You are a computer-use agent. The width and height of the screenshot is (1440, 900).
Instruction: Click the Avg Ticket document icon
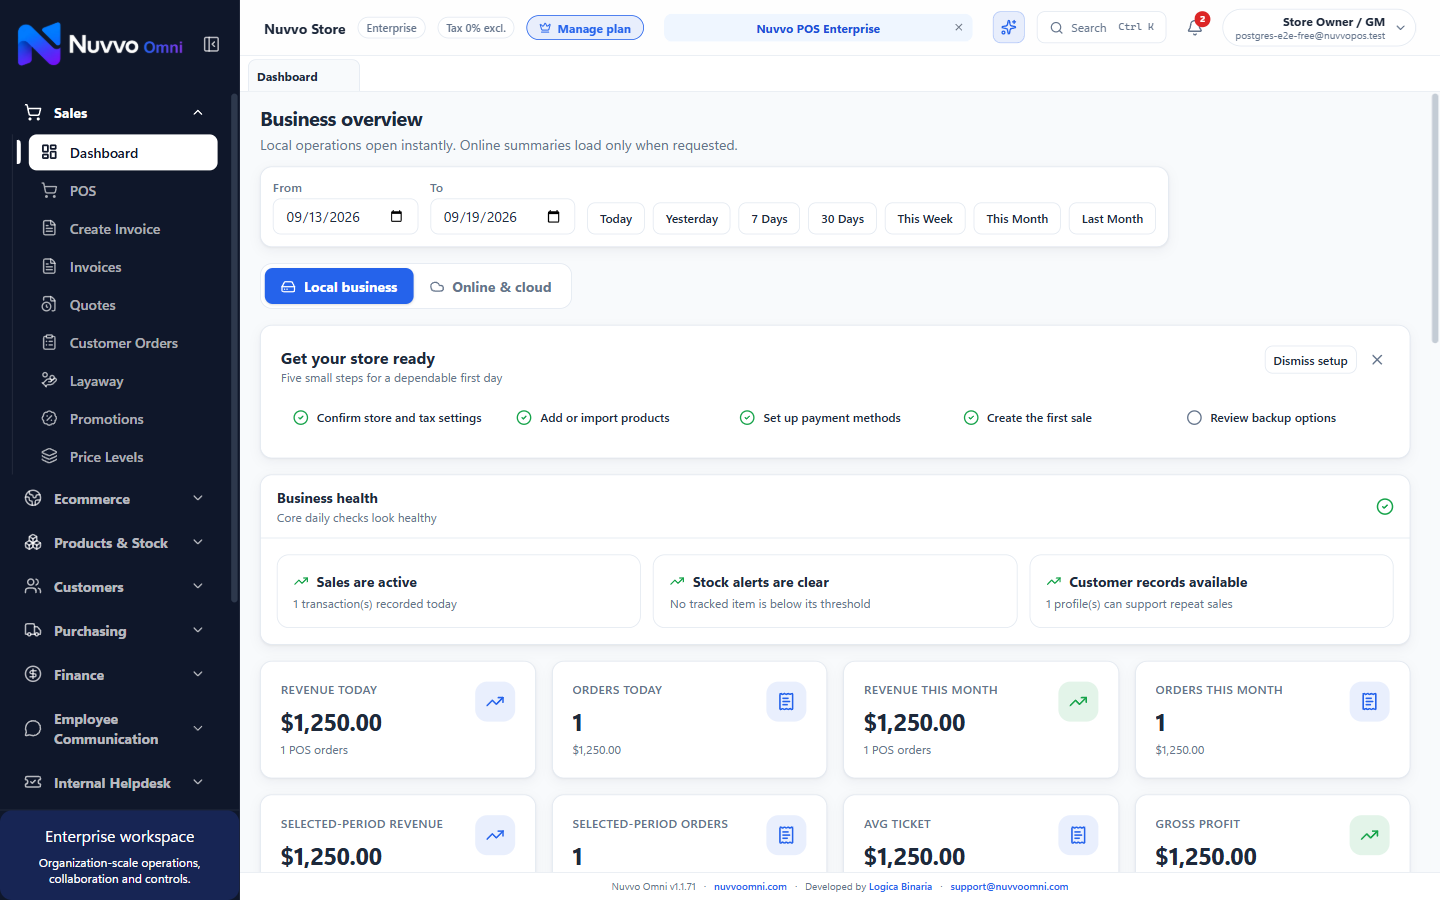coord(1078,835)
